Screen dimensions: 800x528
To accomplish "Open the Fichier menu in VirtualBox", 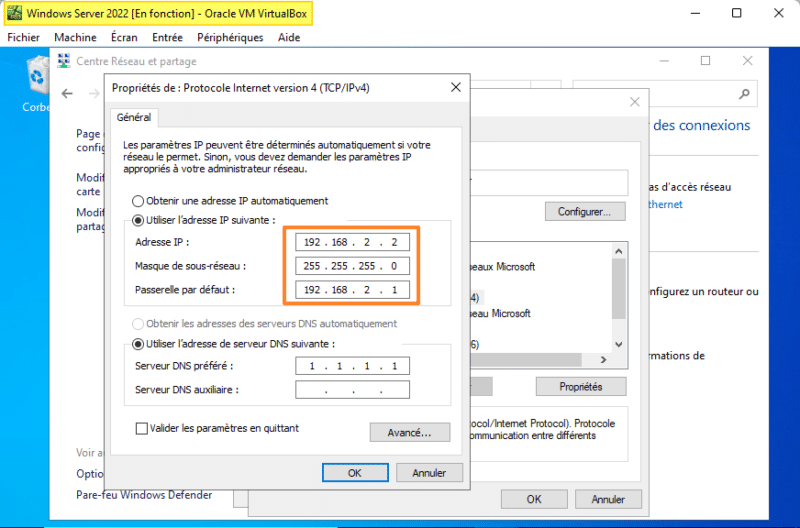I will [23, 37].
